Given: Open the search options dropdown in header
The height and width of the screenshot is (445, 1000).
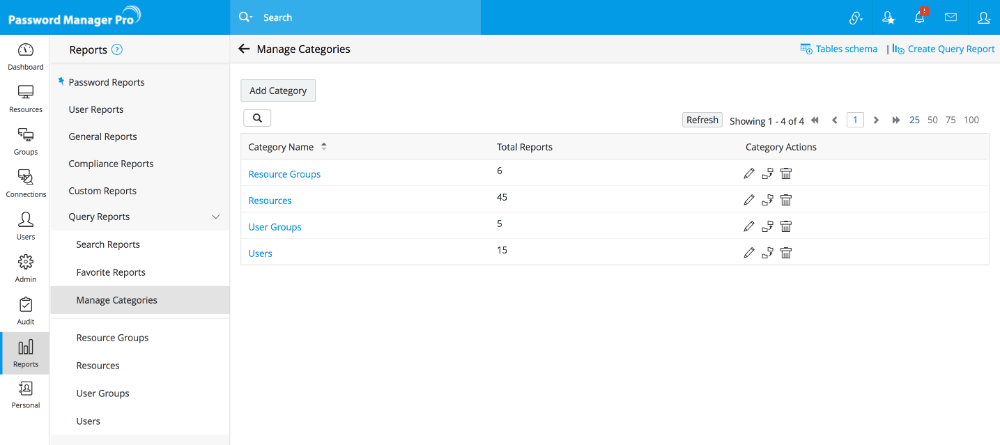Looking at the screenshot, I should [x=247, y=18].
